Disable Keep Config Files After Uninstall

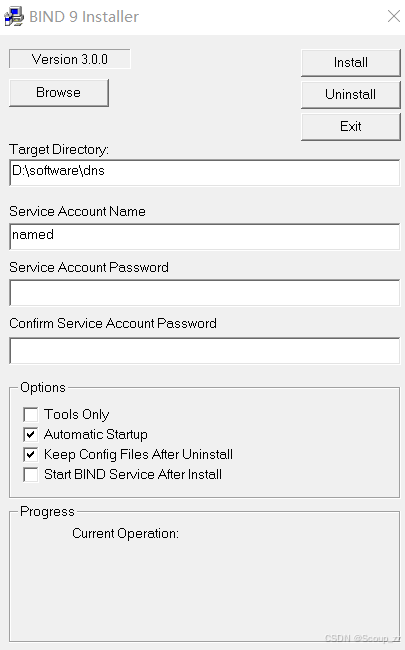(x=31, y=454)
